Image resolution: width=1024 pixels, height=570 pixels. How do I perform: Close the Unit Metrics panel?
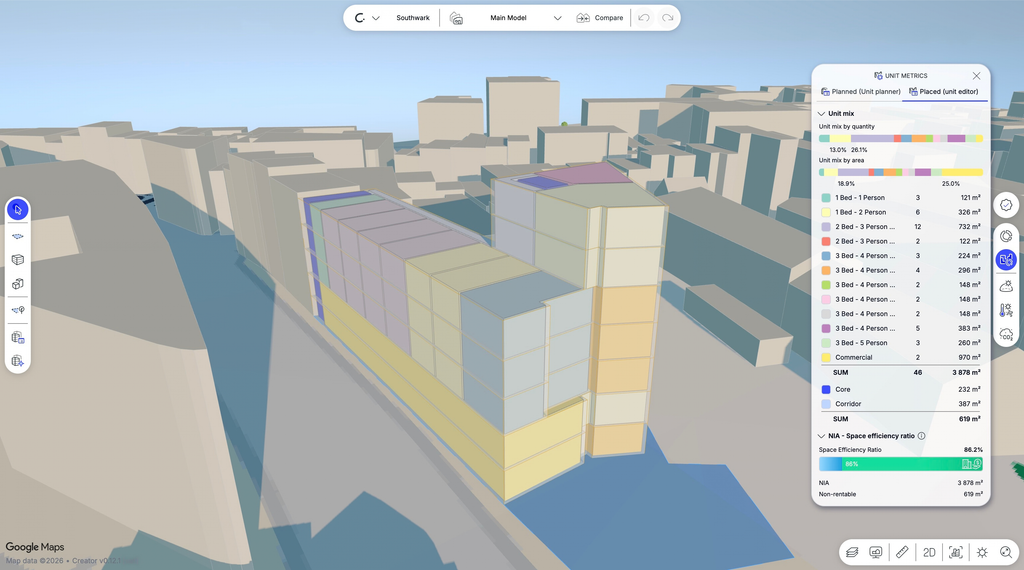click(x=976, y=76)
